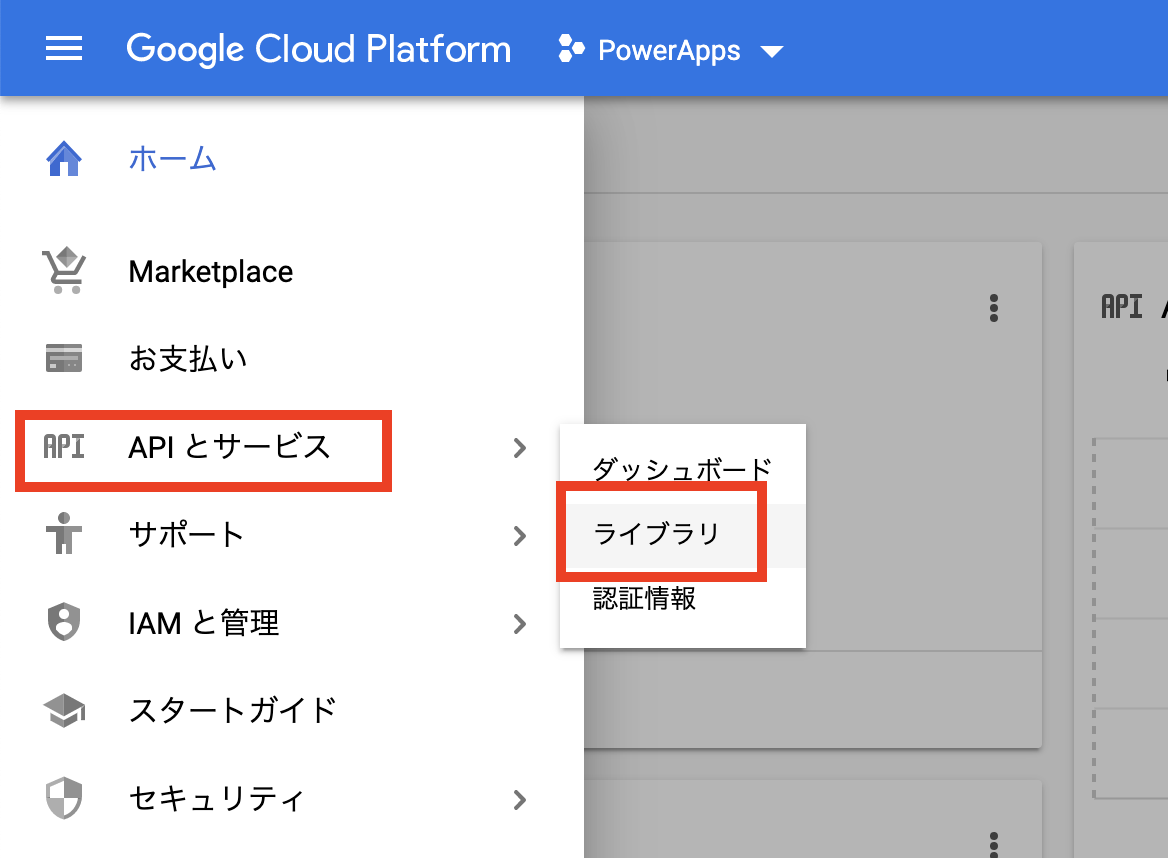This screenshot has width=1168, height=858.
Task: Click the API icon in sidebar
Action: (x=64, y=447)
